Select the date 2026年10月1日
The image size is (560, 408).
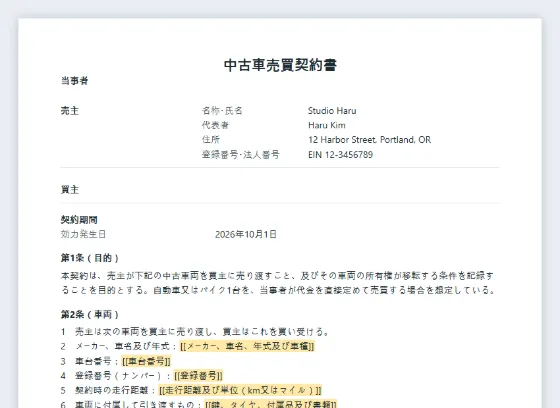click(x=246, y=234)
